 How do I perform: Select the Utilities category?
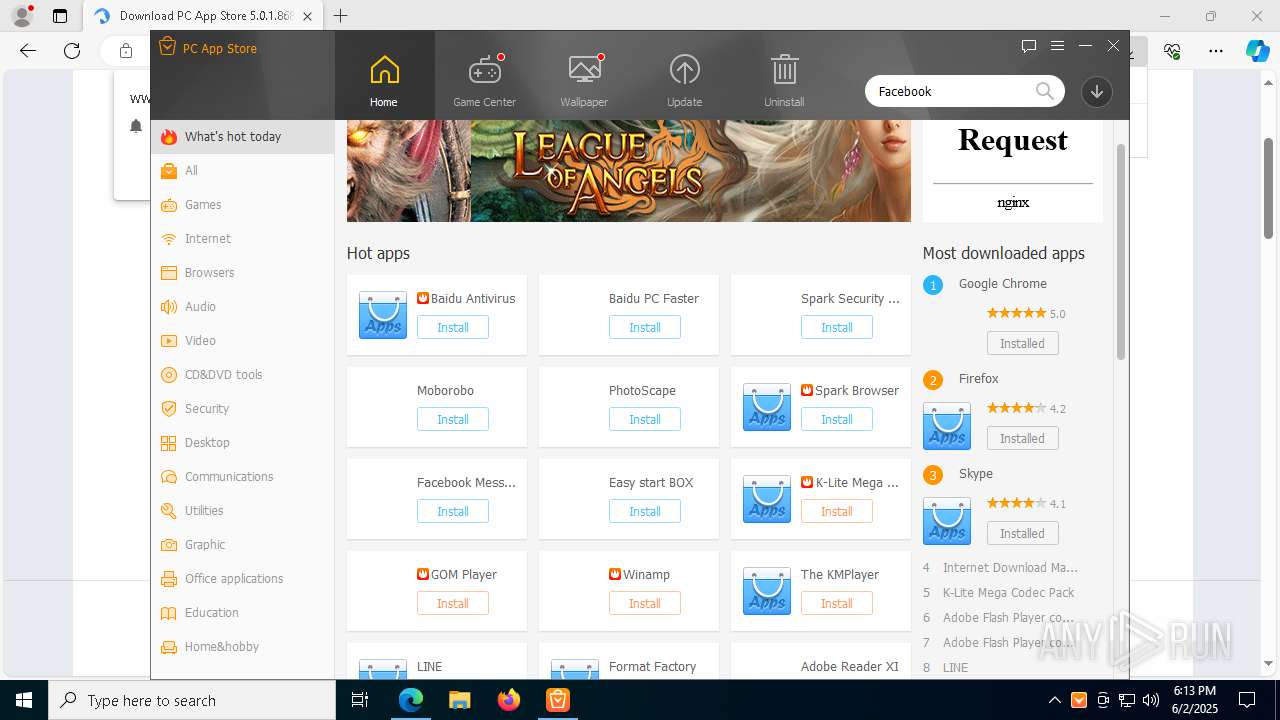tap(242, 511)
